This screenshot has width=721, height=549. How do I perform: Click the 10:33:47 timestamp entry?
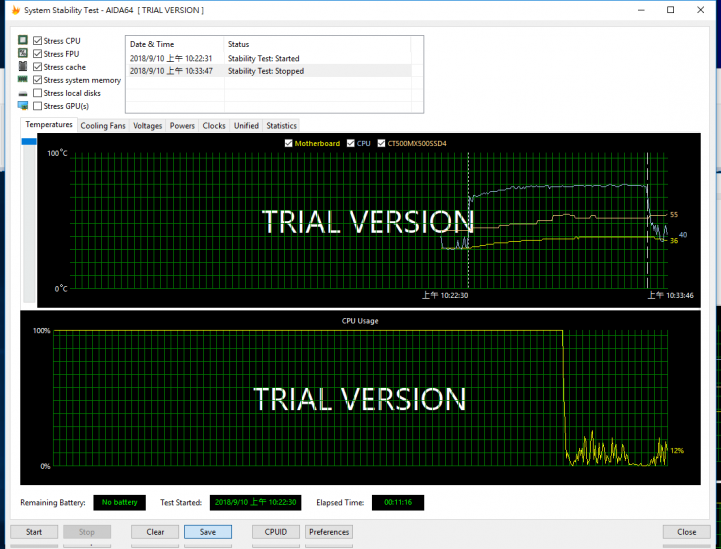click(171, 71)
